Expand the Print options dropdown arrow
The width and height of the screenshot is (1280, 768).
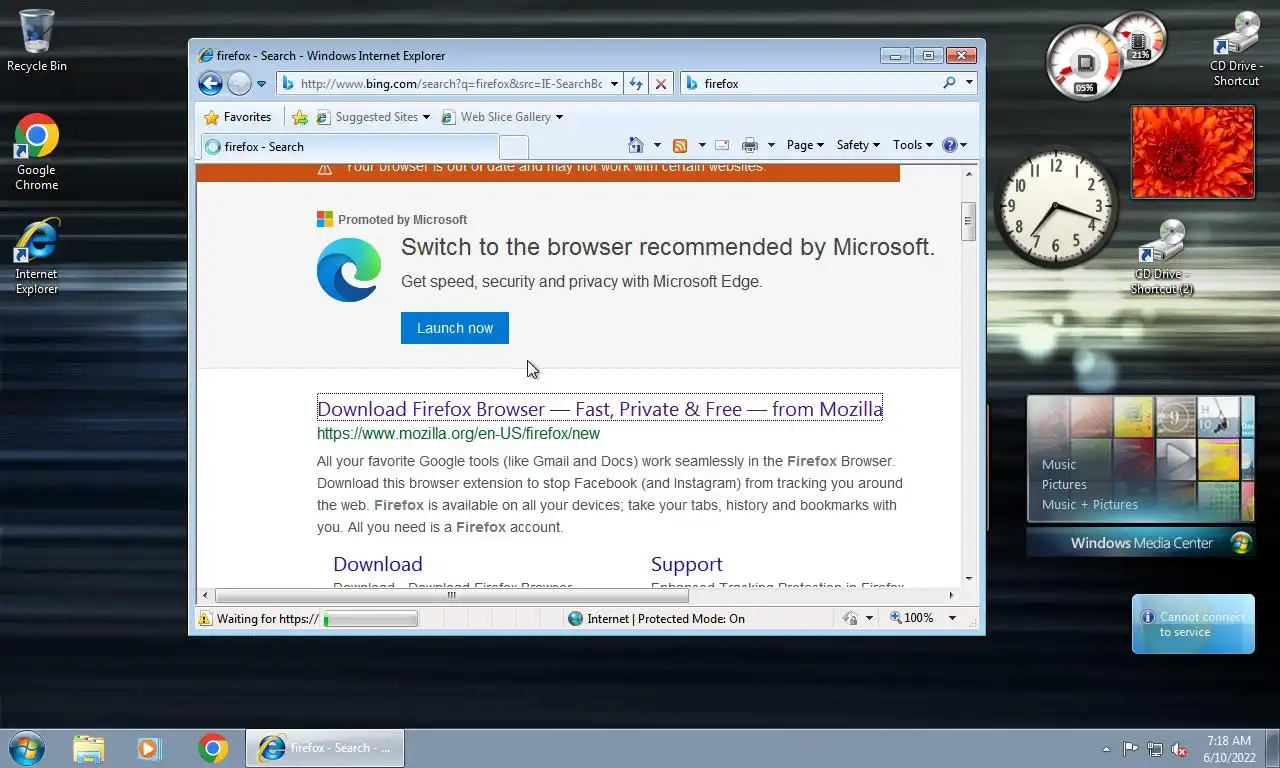point(771,145)
